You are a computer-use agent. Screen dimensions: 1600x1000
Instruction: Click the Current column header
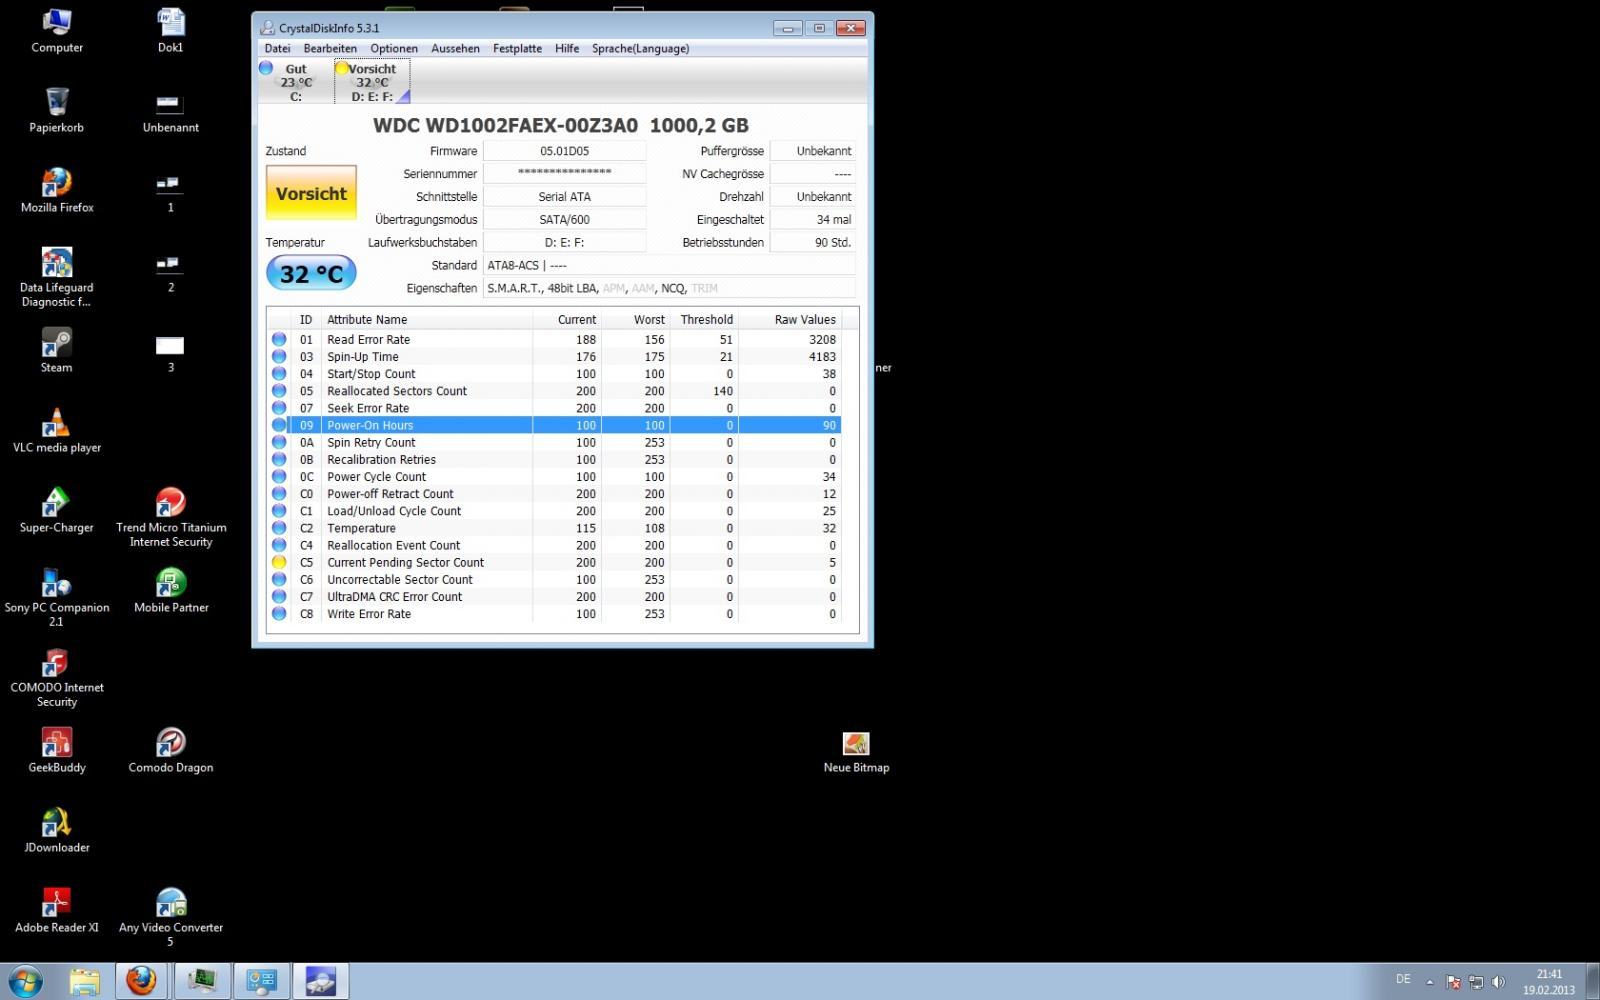(566, 320)
